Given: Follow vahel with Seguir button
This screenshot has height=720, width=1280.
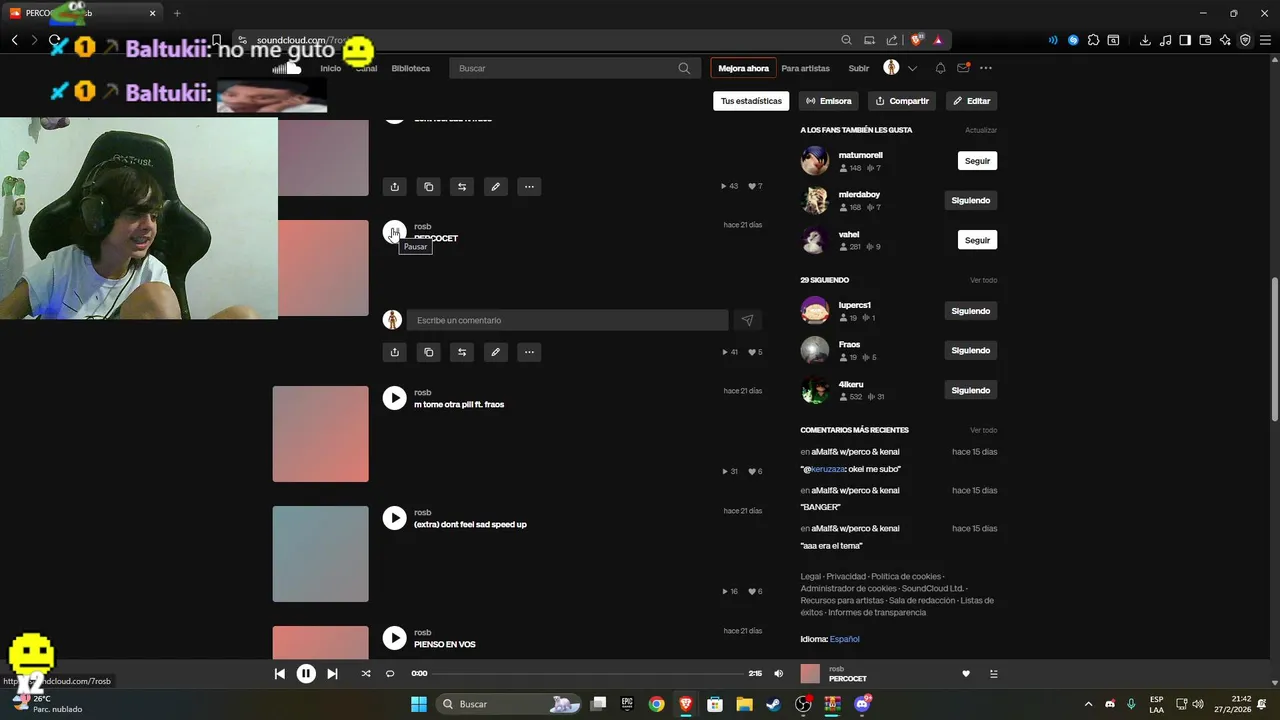Looking at the screenshot, I should click(x=977, y=240).
